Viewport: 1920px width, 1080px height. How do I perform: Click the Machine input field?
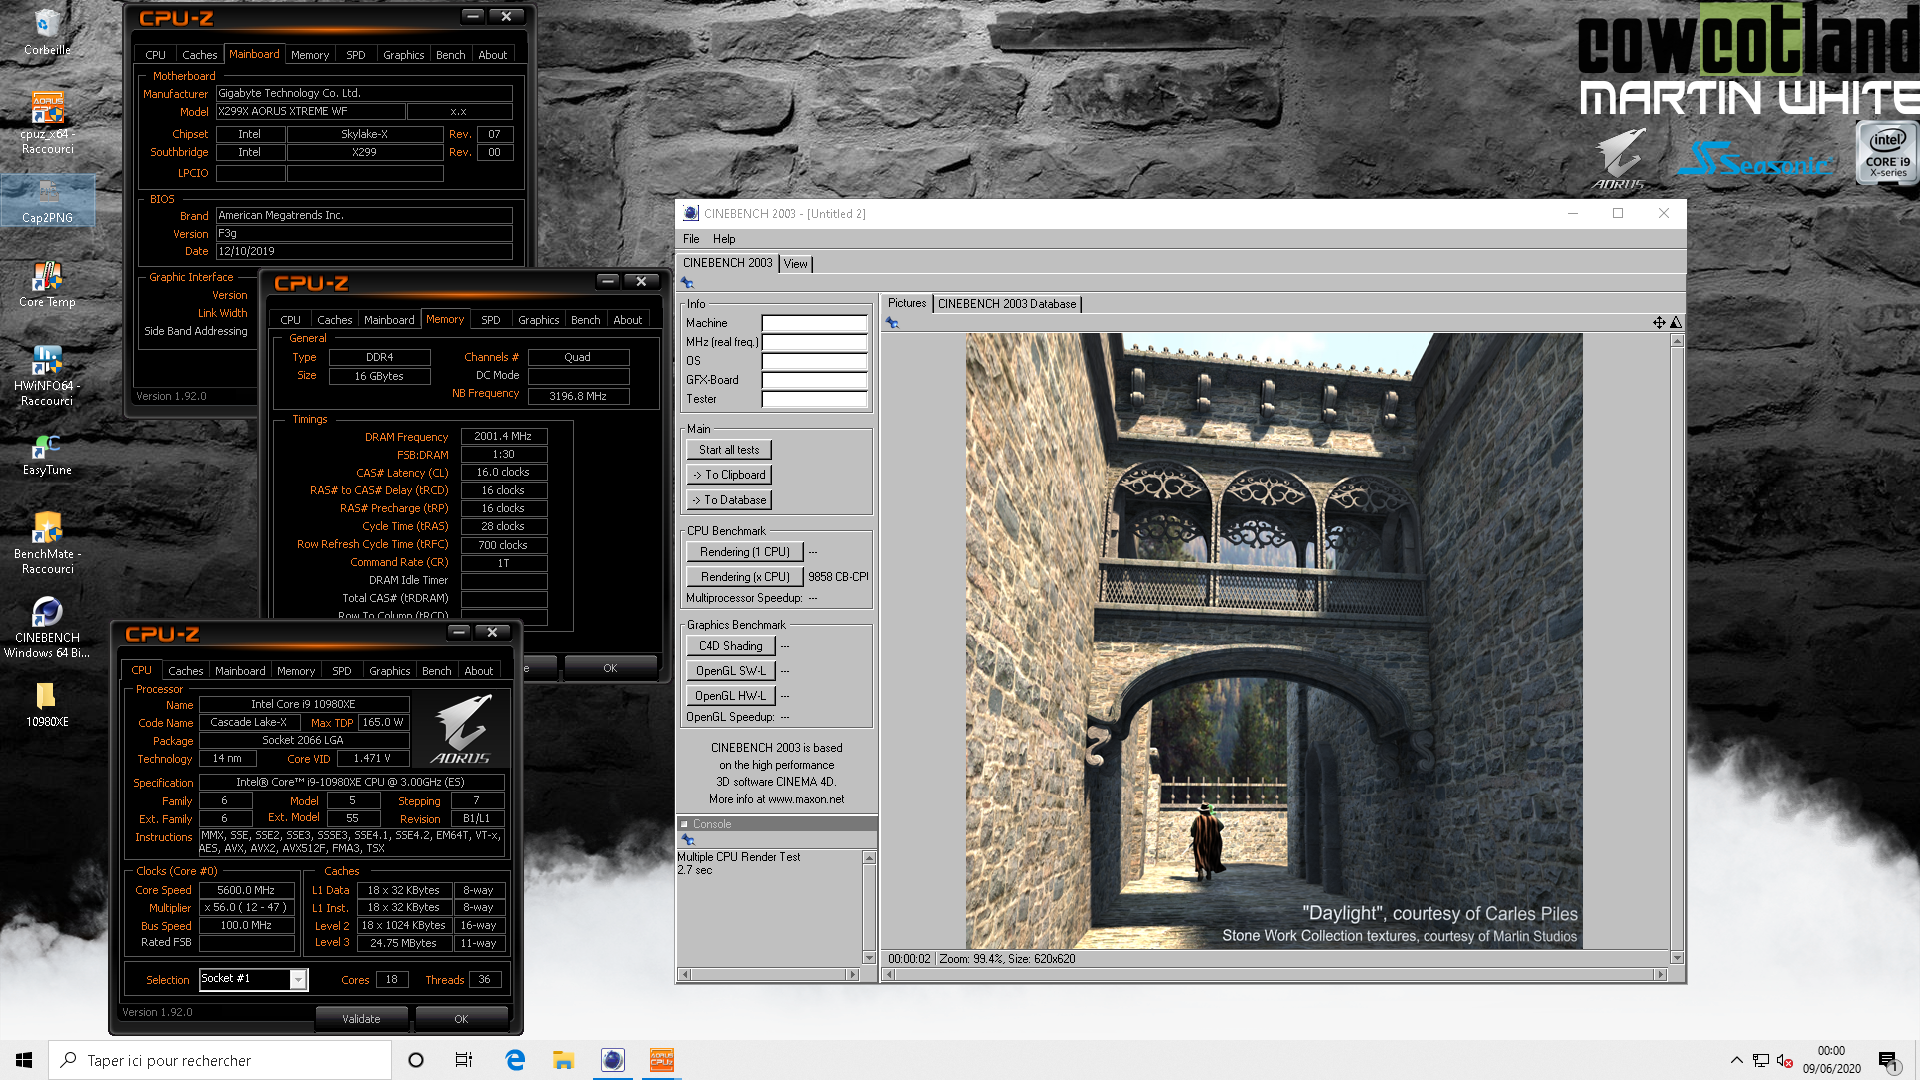pyautogui.click(x=814, y=323)
